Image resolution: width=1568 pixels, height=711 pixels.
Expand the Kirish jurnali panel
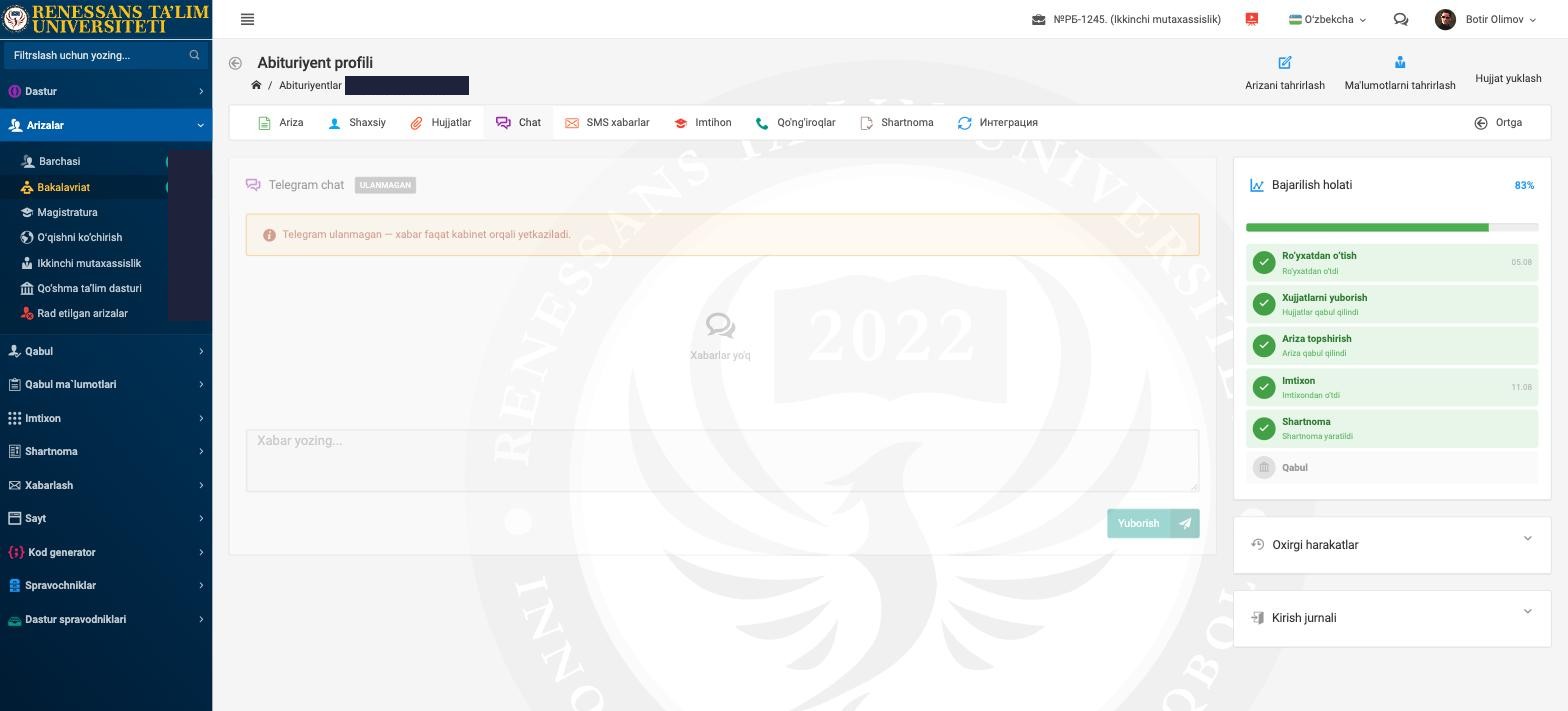[1527, 612]
